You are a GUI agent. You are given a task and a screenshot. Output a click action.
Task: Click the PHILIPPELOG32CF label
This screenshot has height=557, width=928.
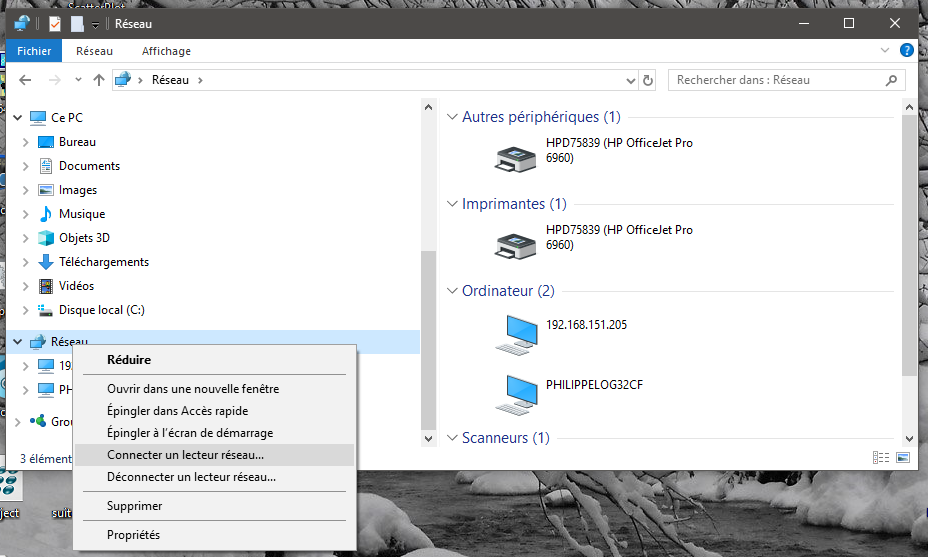point(594,385)
